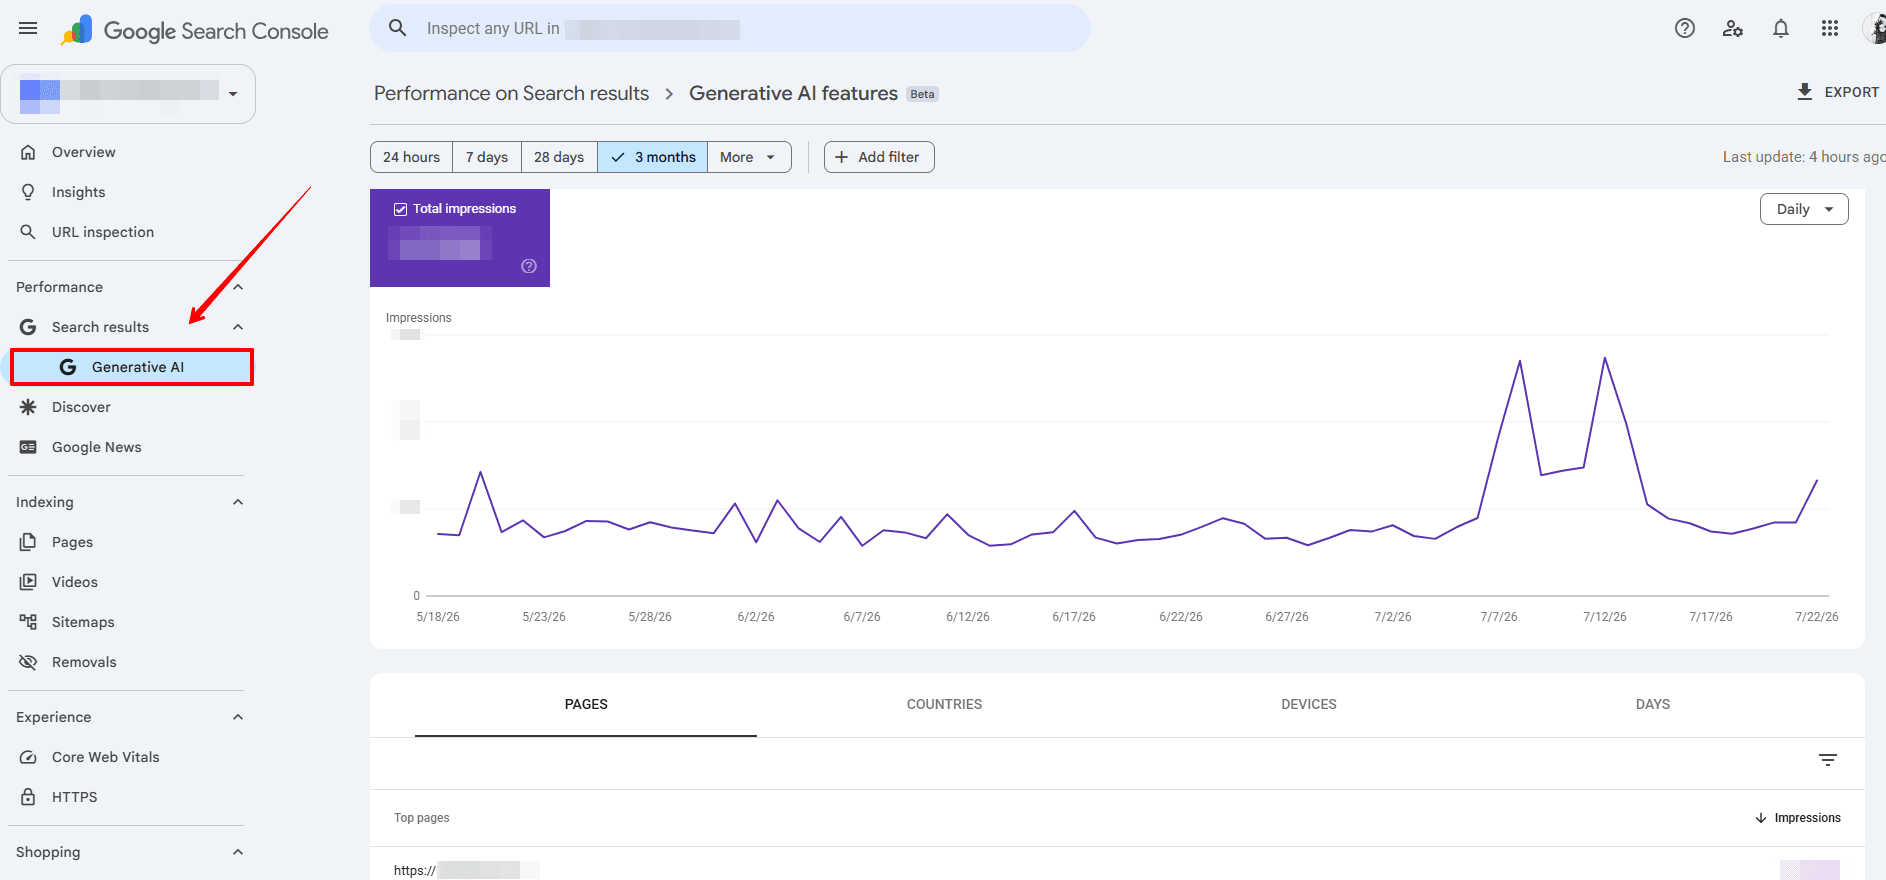The image size is (1886, 880).
Task: Click the Google News icon
Action: (x=28, y=447)
